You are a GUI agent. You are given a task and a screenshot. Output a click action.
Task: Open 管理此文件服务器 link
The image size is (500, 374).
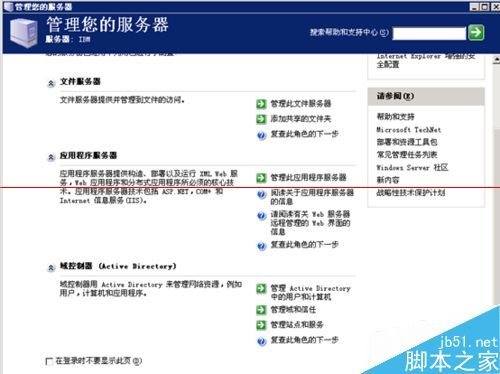pyautogui.click(x=301, y=104)
